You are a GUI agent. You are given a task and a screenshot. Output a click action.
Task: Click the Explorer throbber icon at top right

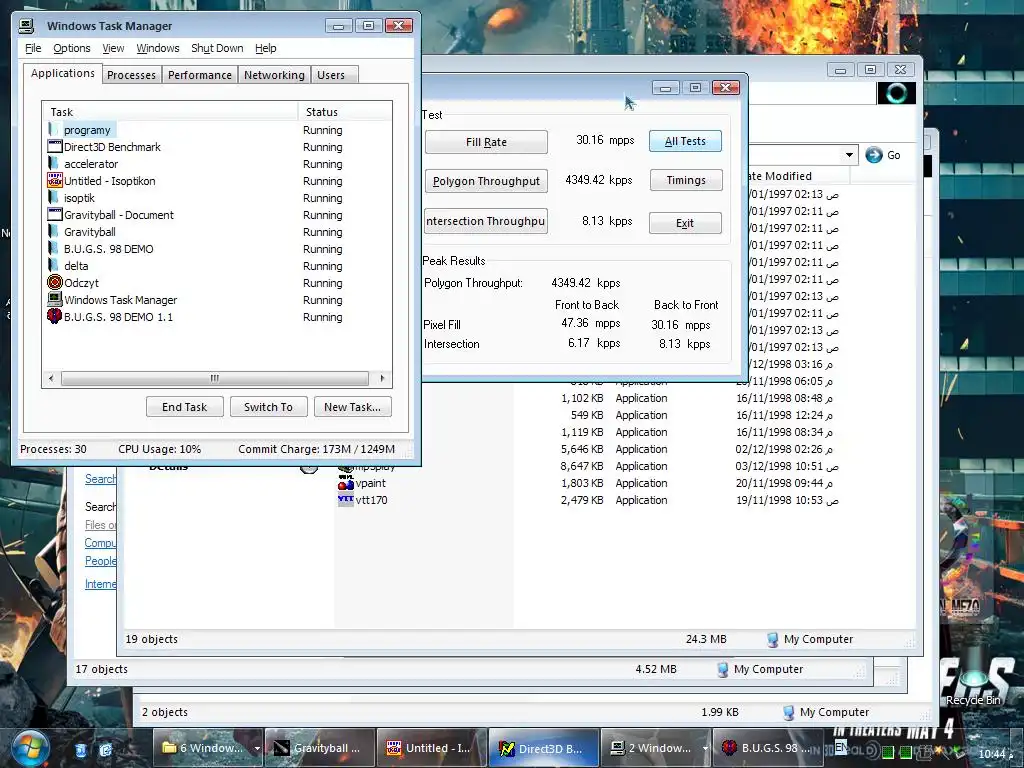point(896,93)
